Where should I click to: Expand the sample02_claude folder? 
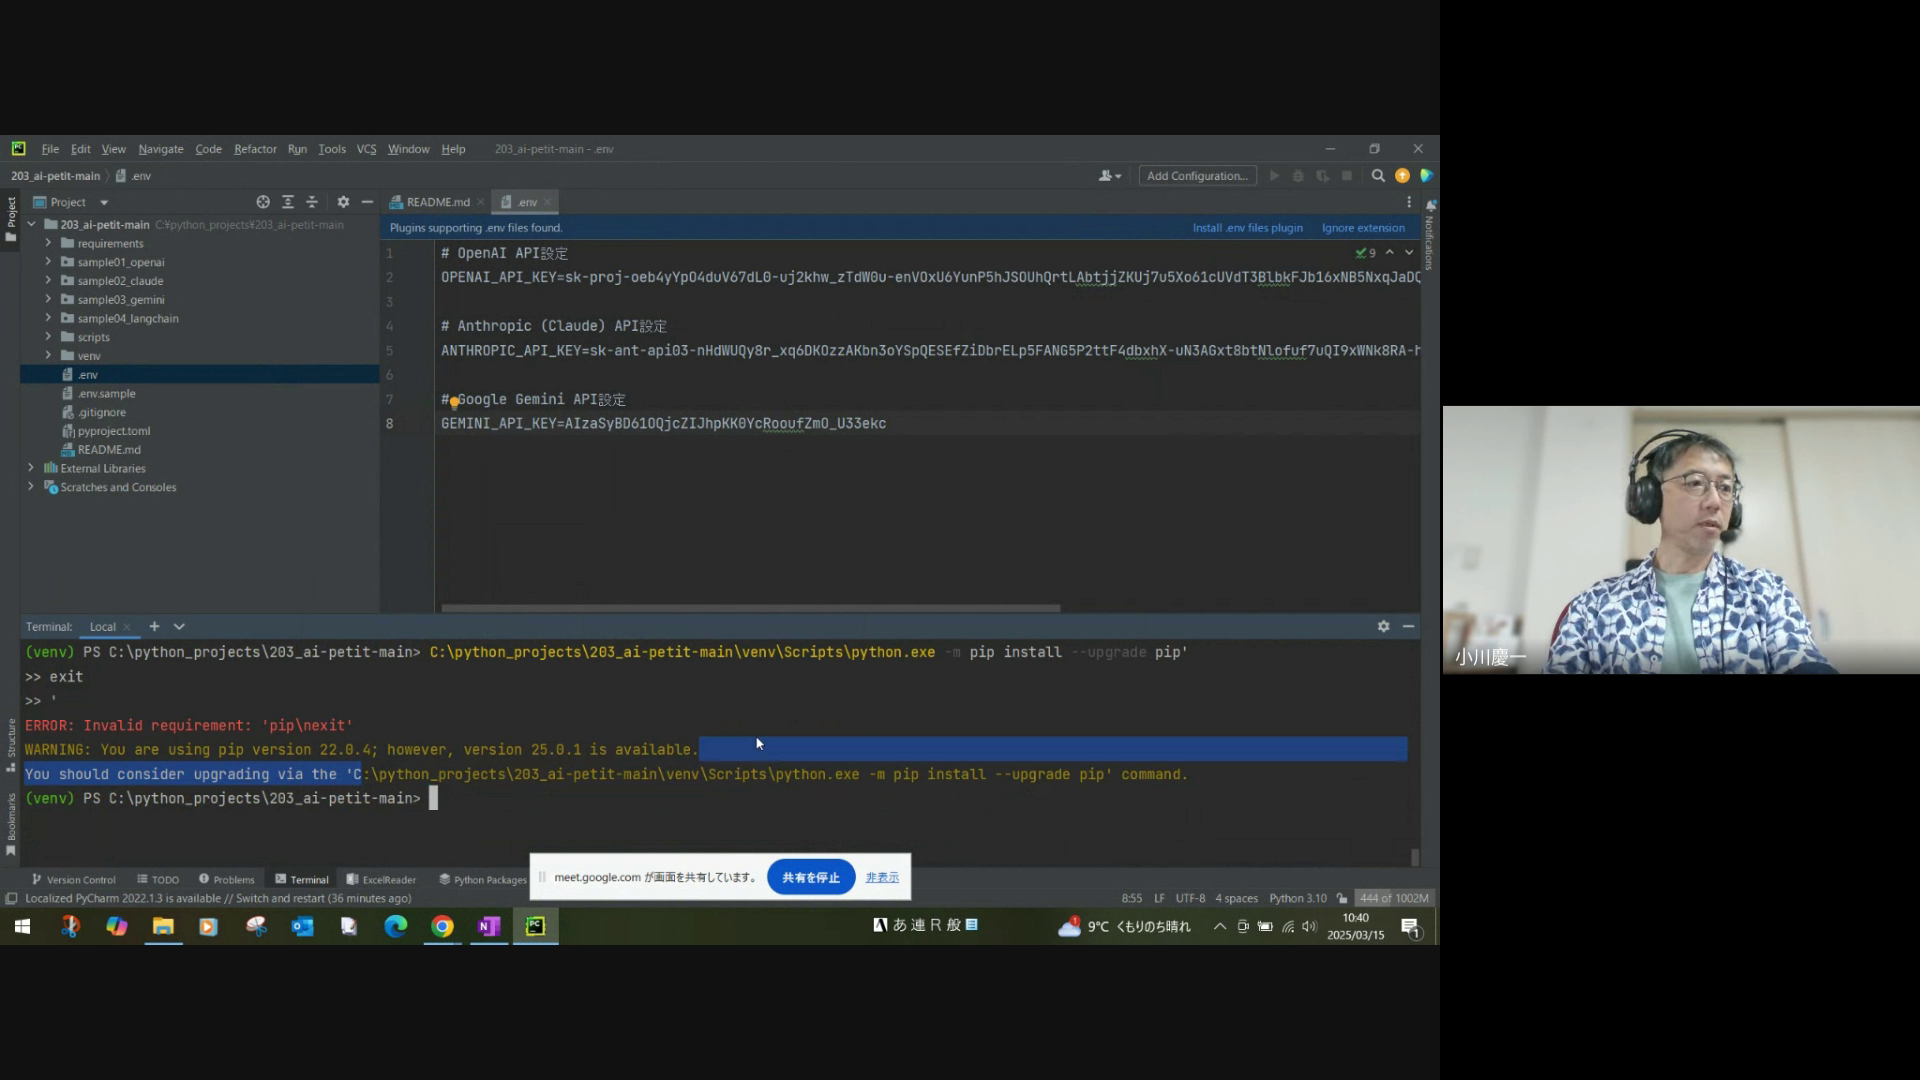tap(48, 281)
